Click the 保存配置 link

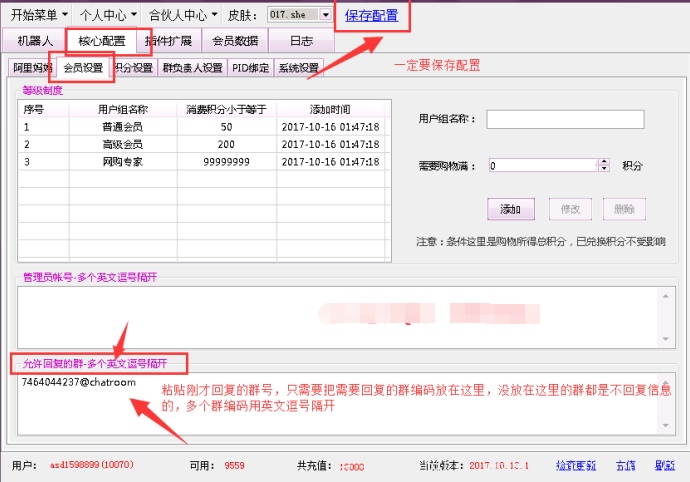[372, 15]
